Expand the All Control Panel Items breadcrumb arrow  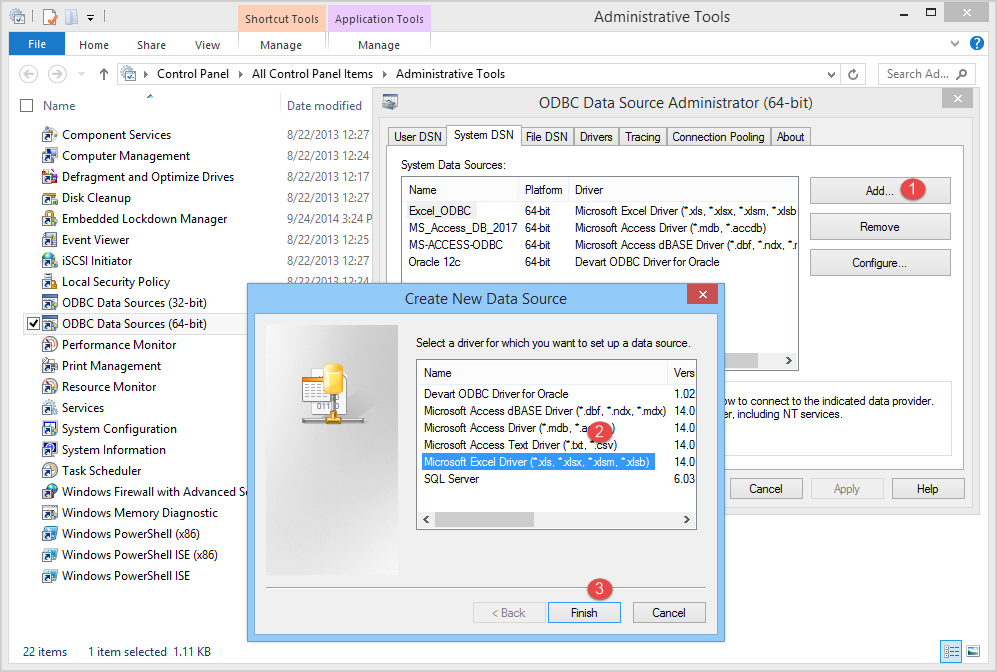[x=384, y=74]
